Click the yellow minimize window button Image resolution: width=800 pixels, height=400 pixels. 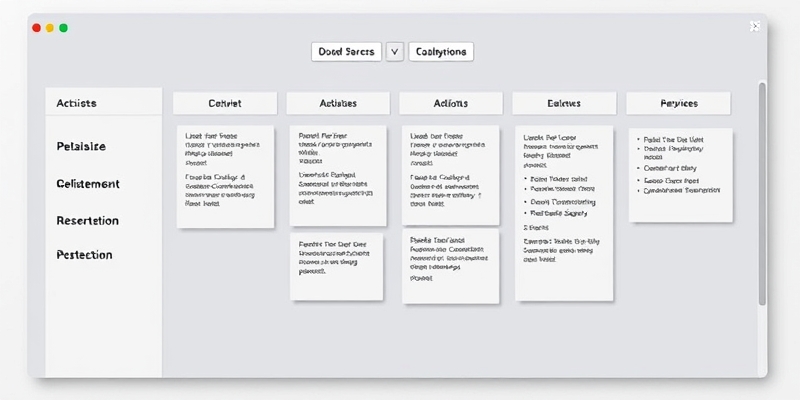pos(50,28)
